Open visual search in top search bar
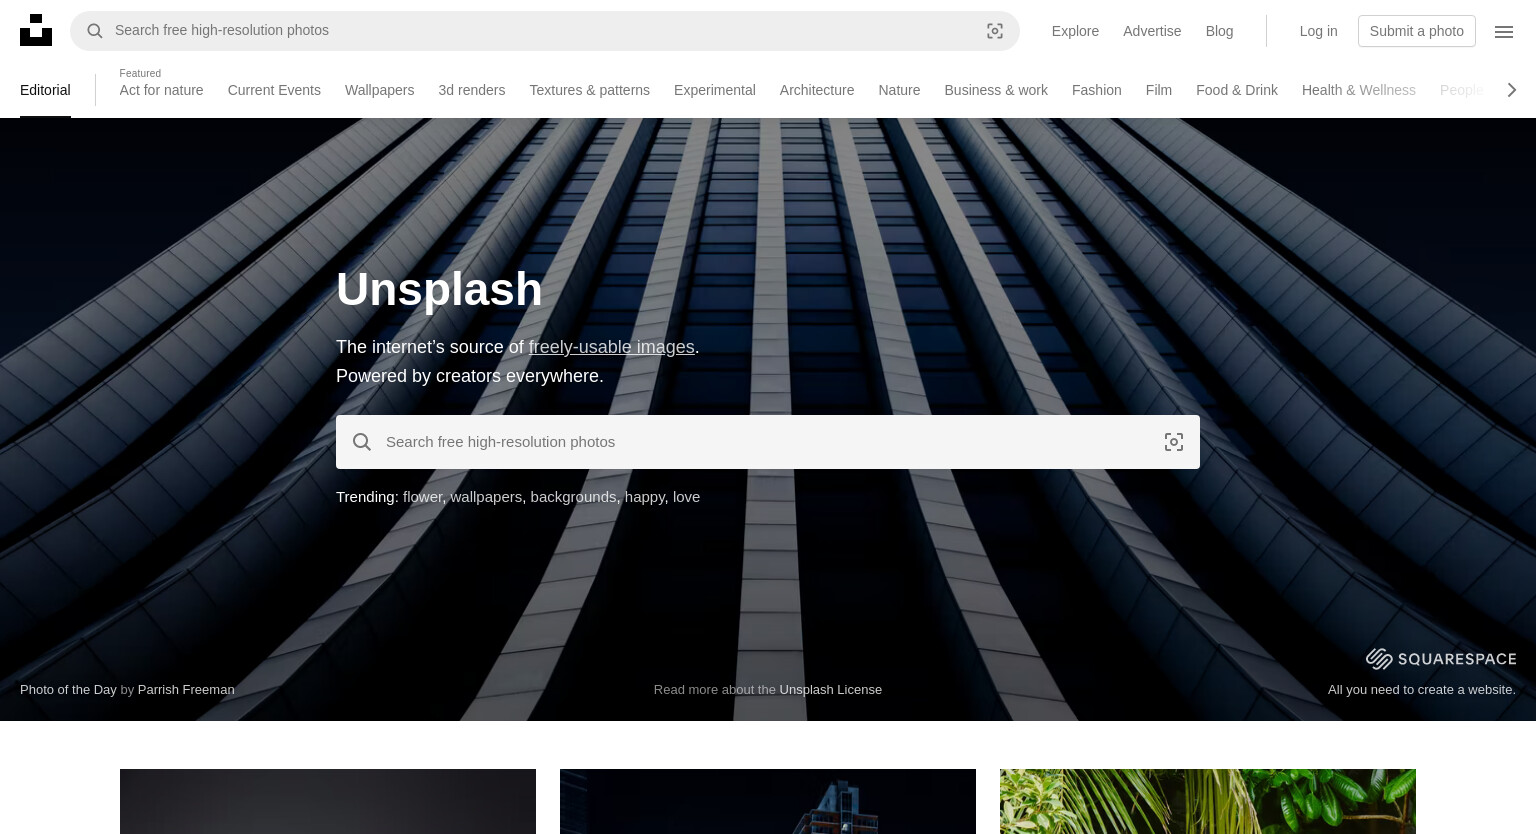 click(995, 31)
